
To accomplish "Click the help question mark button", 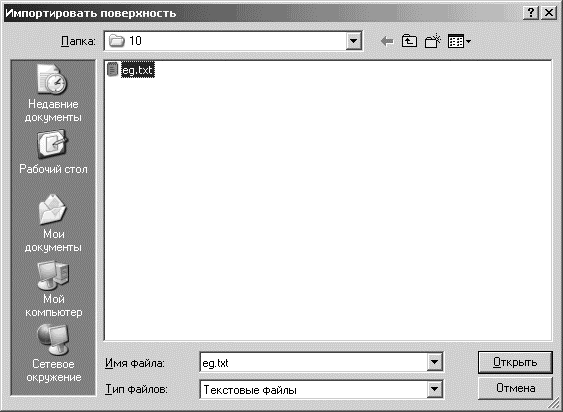I will 531,13.
